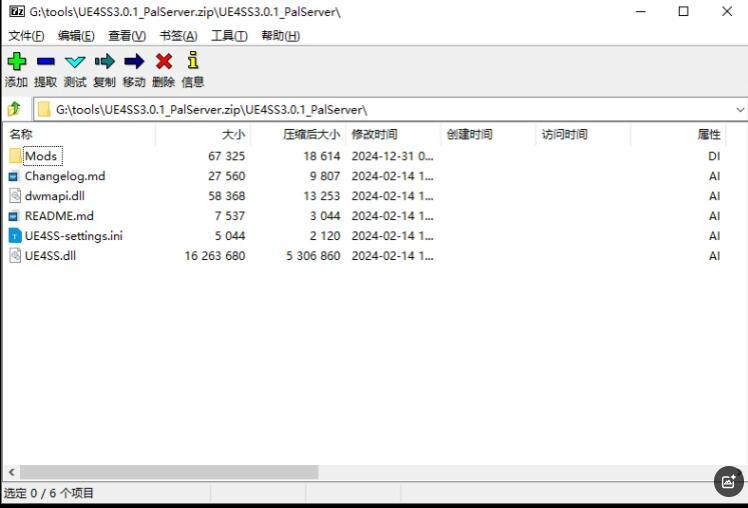Click the UE4SS-settings.ini file icon
Screen dimensions: 748x508
click(15, 236)
